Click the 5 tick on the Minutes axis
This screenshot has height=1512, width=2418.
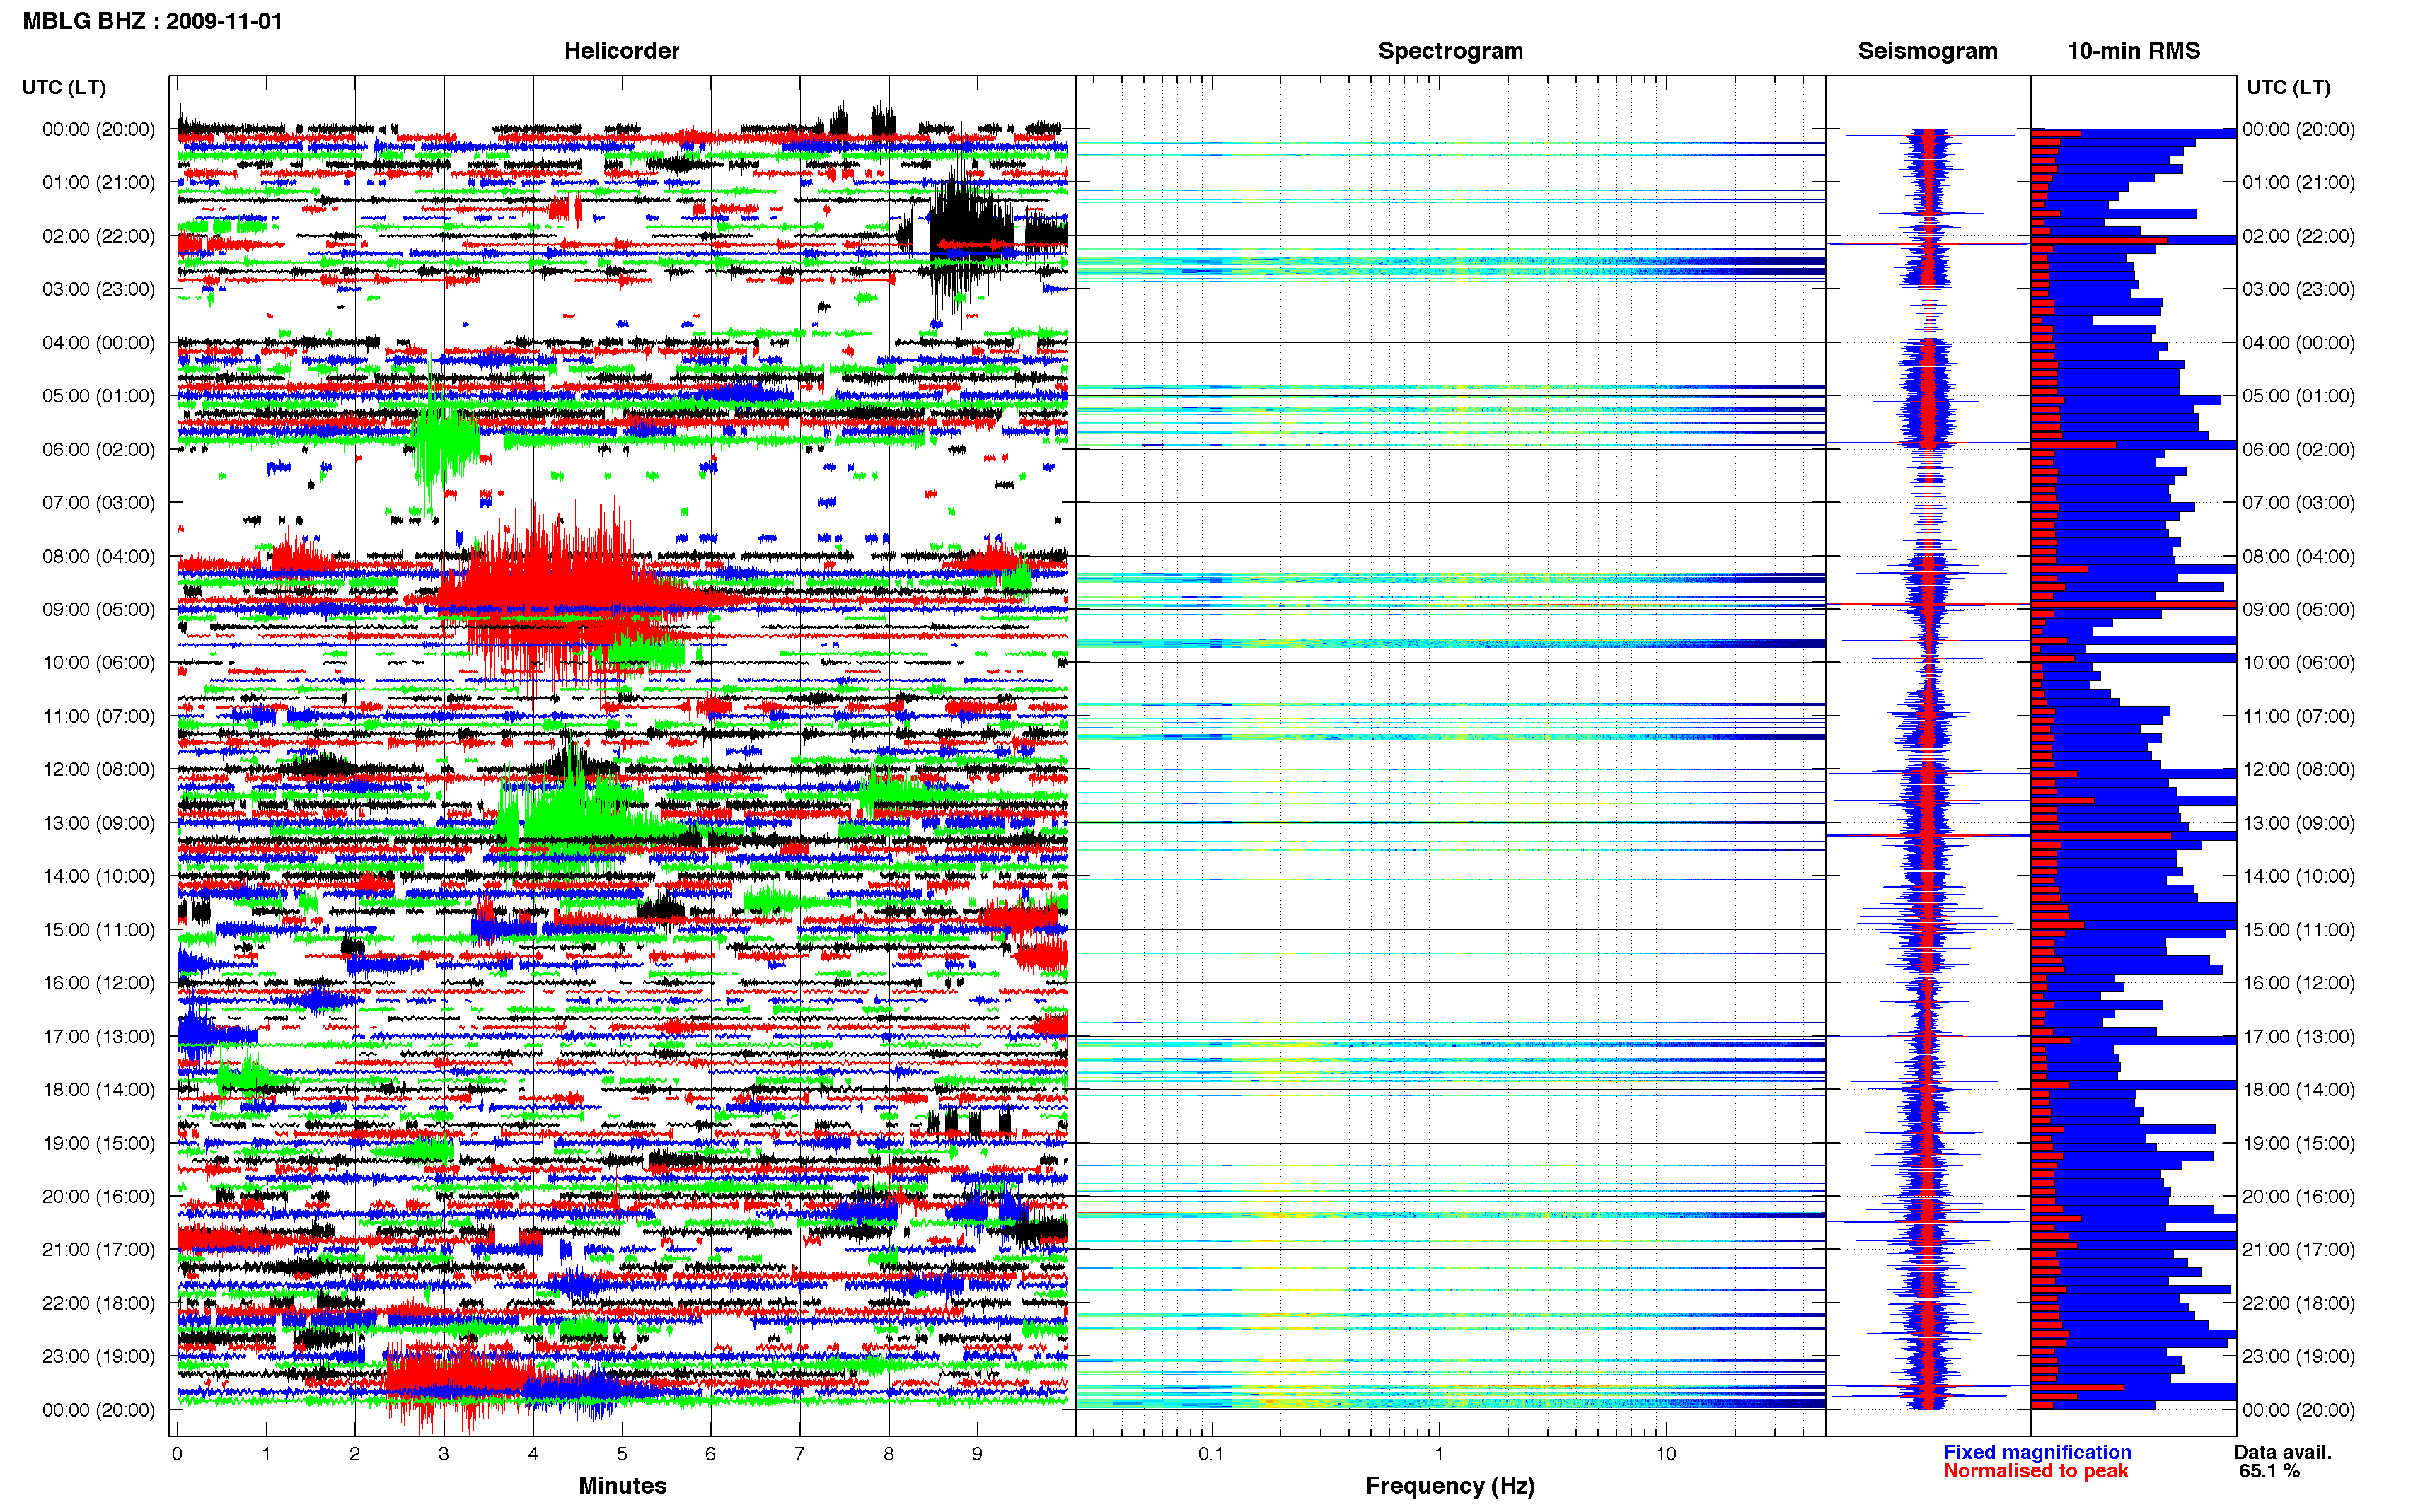pos(622,1454)
